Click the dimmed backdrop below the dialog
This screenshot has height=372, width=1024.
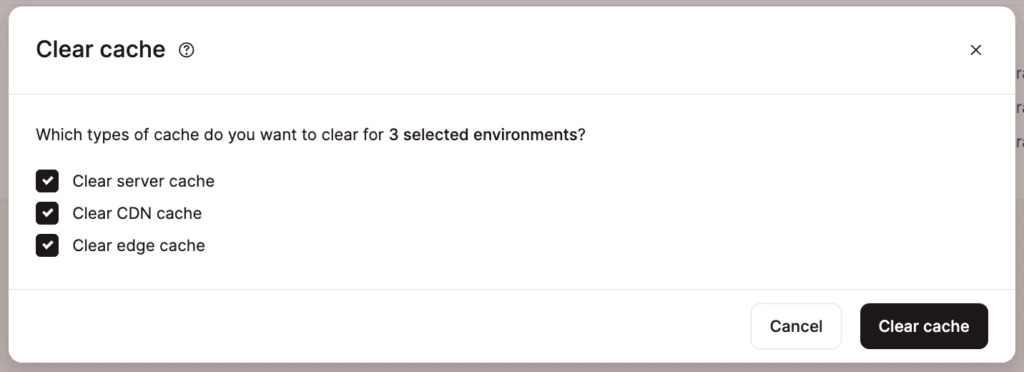[x=512, y=367]
